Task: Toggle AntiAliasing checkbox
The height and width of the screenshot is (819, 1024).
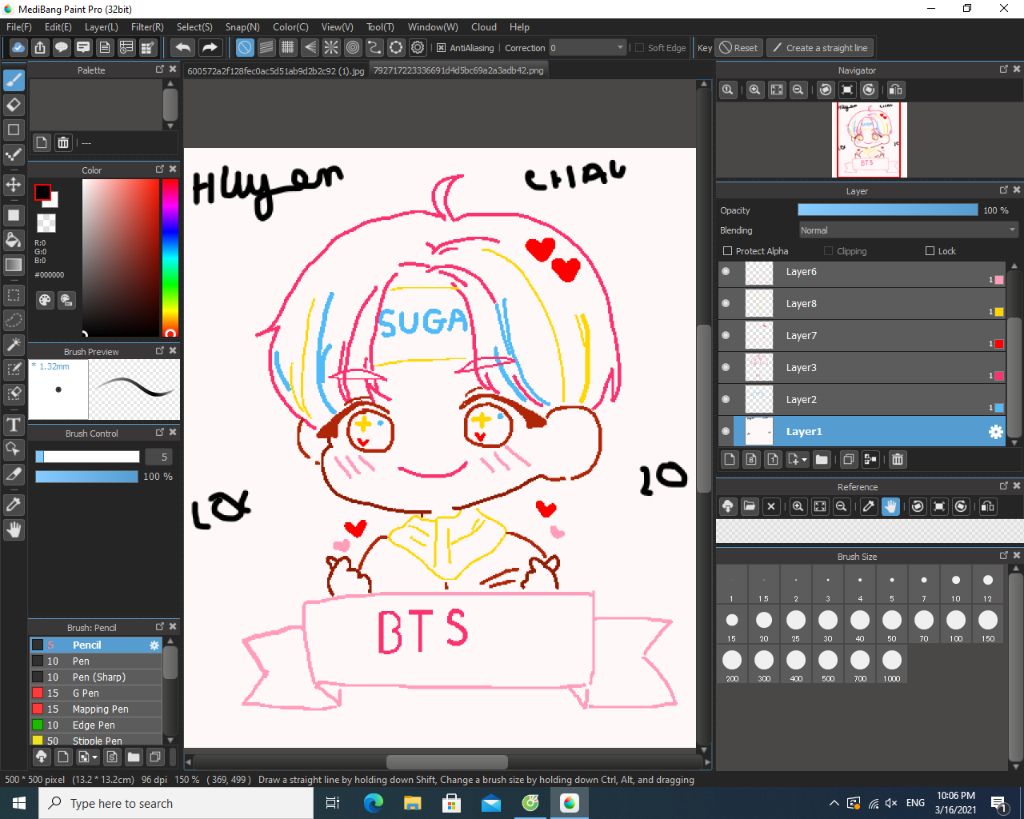Action: [441, 48]
